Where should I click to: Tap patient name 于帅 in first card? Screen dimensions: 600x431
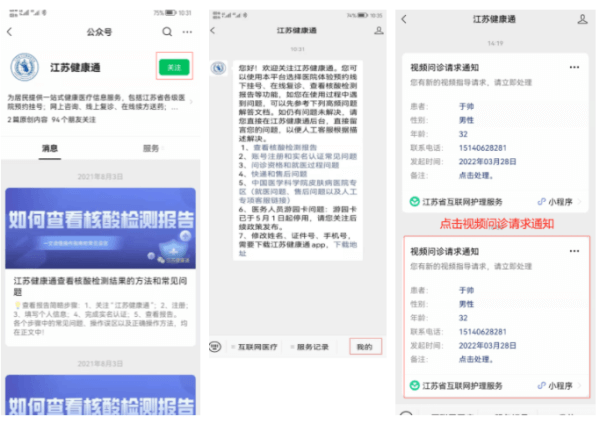coord(466,107)
